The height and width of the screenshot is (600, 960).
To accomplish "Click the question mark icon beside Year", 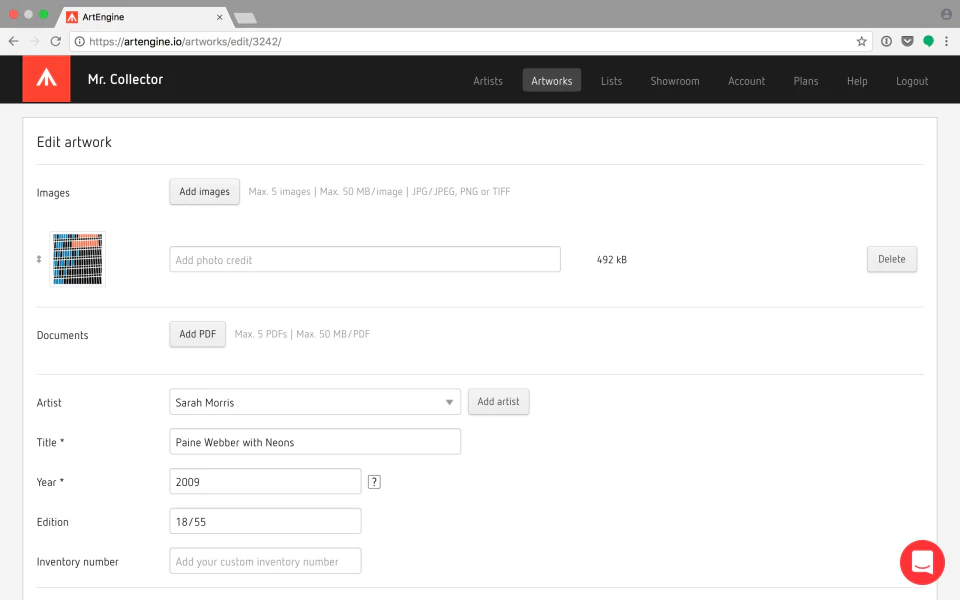I will click(374, 481).
